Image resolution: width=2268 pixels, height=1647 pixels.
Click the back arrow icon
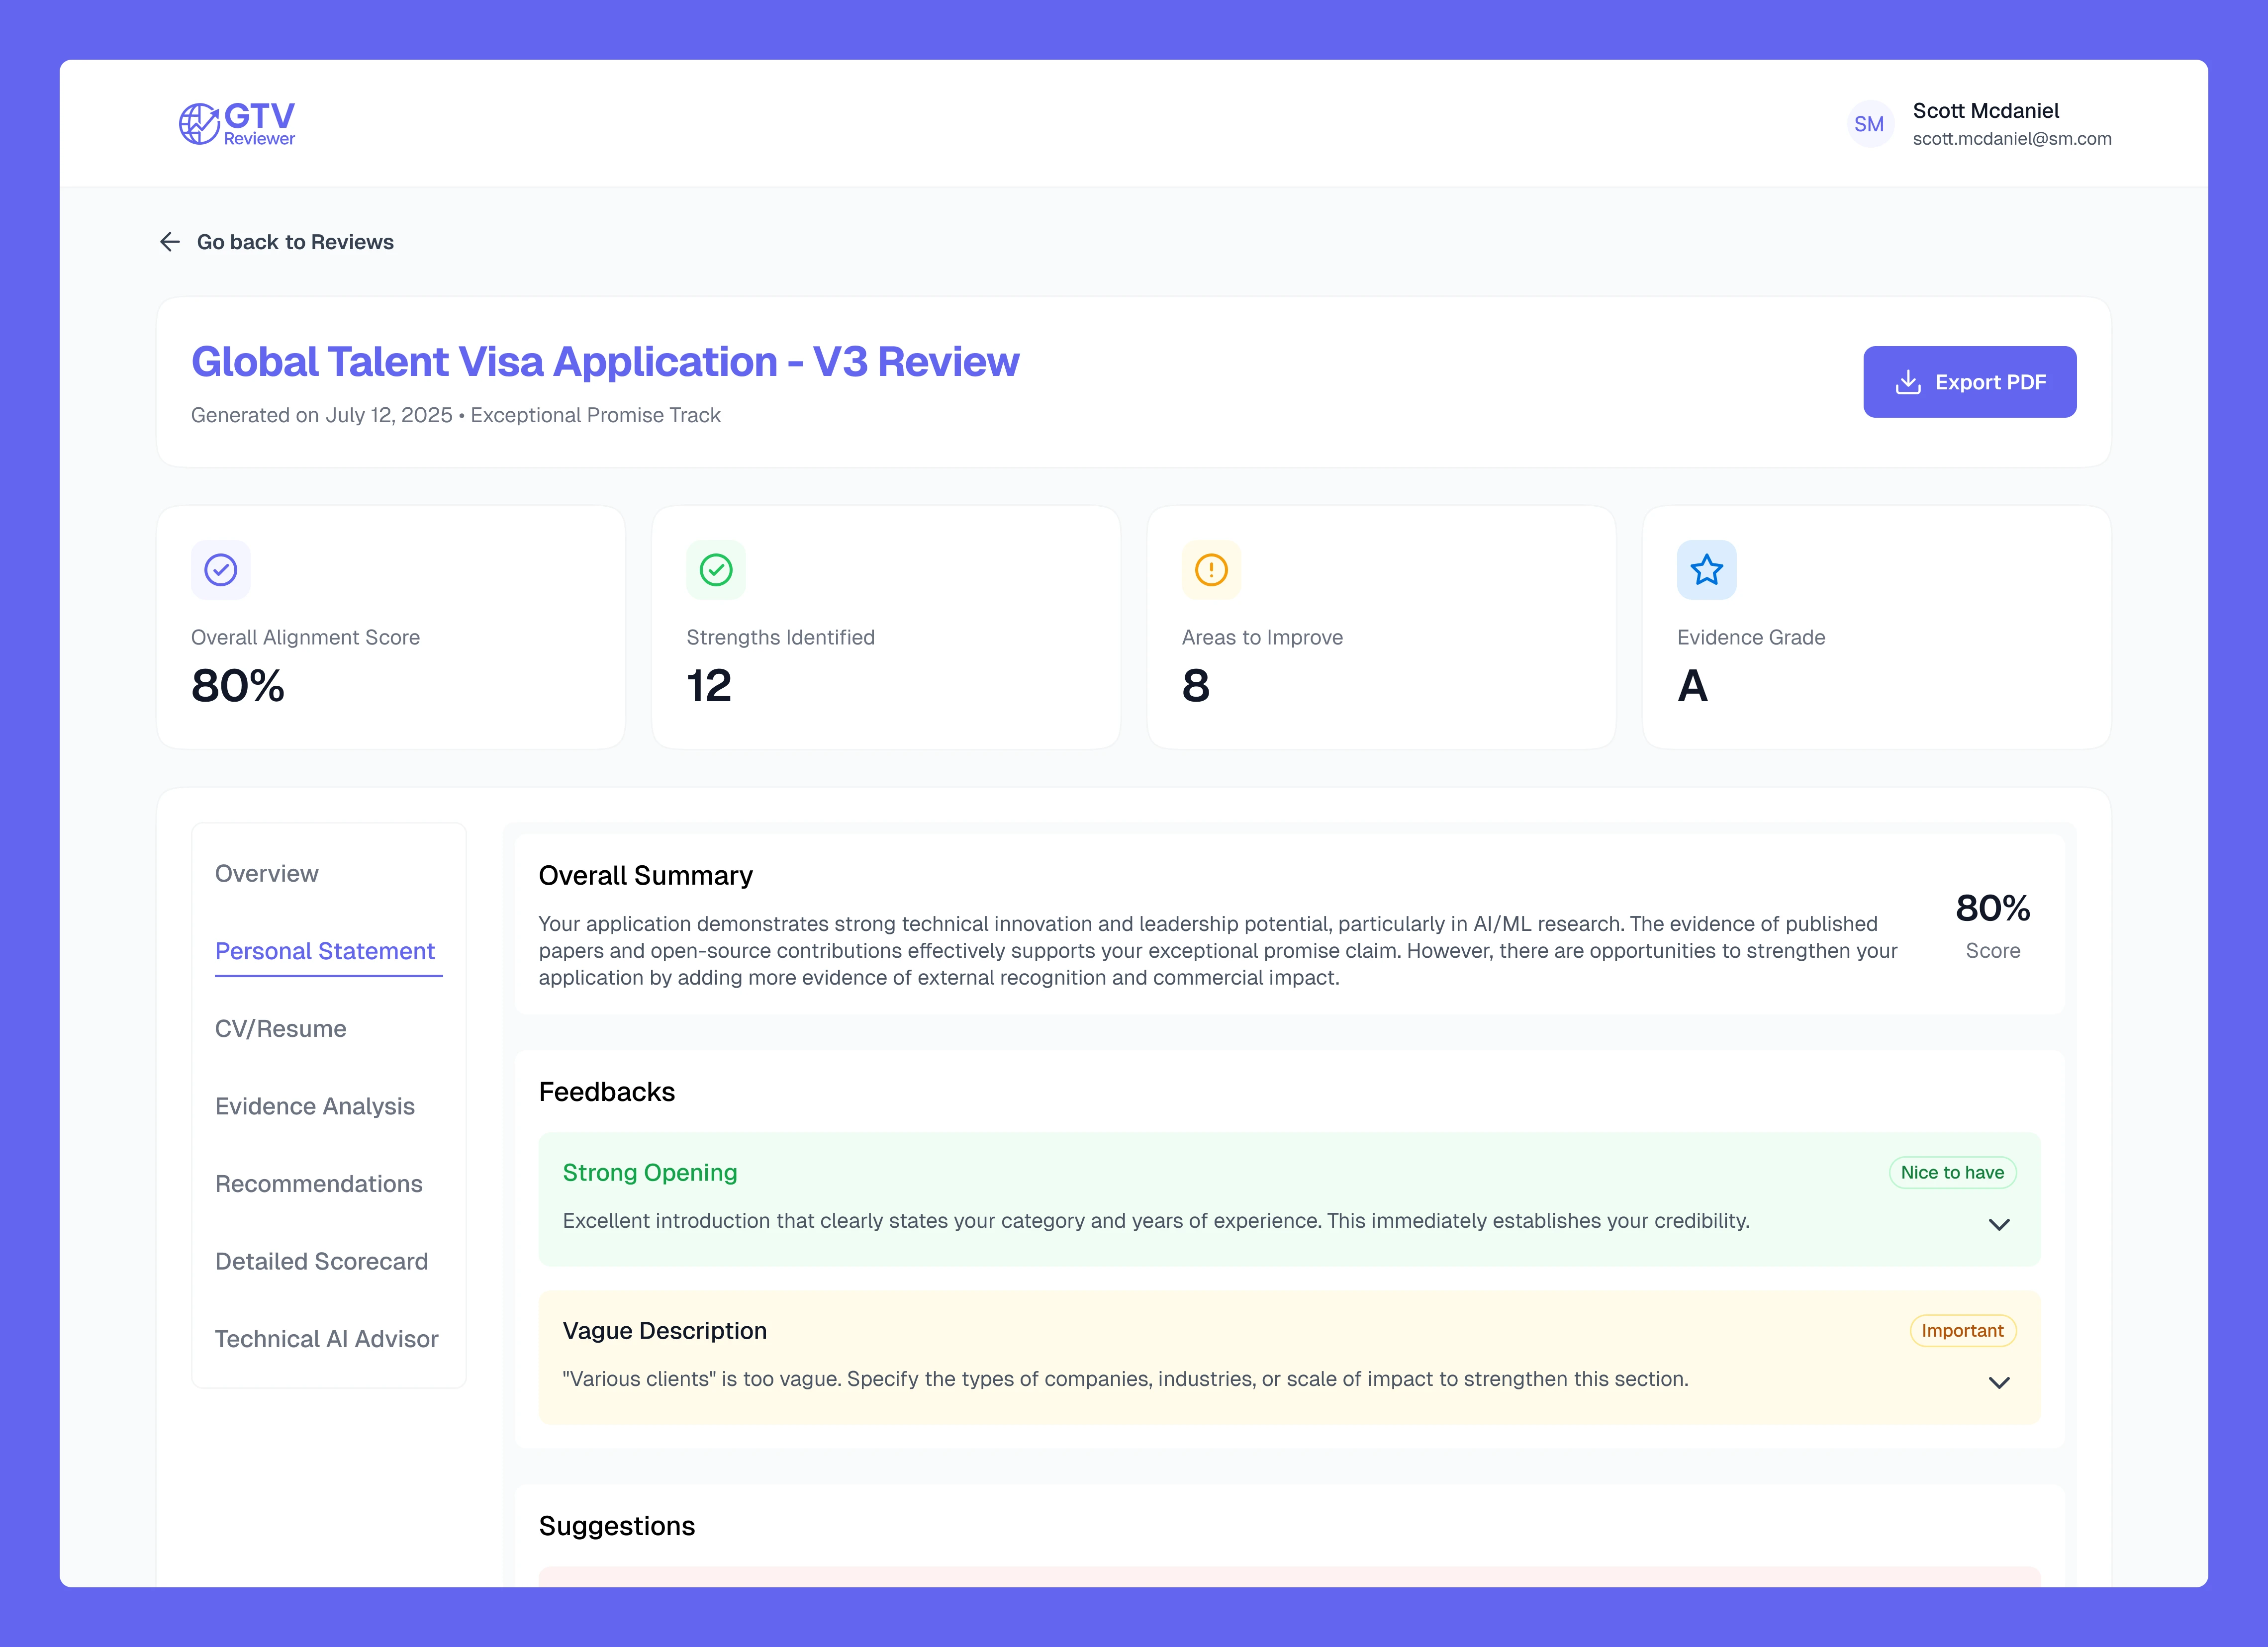coord(170,242)
